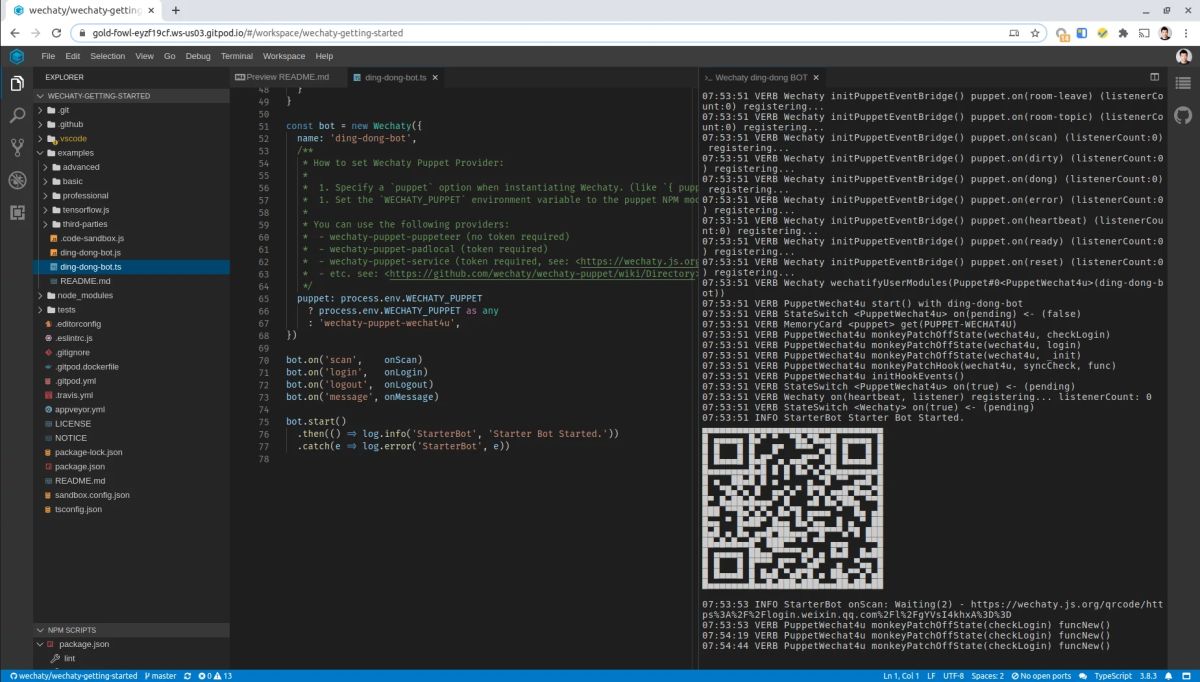1200x682 pixels.
Task: Open the Selection menu
Action: click(107, 56)
